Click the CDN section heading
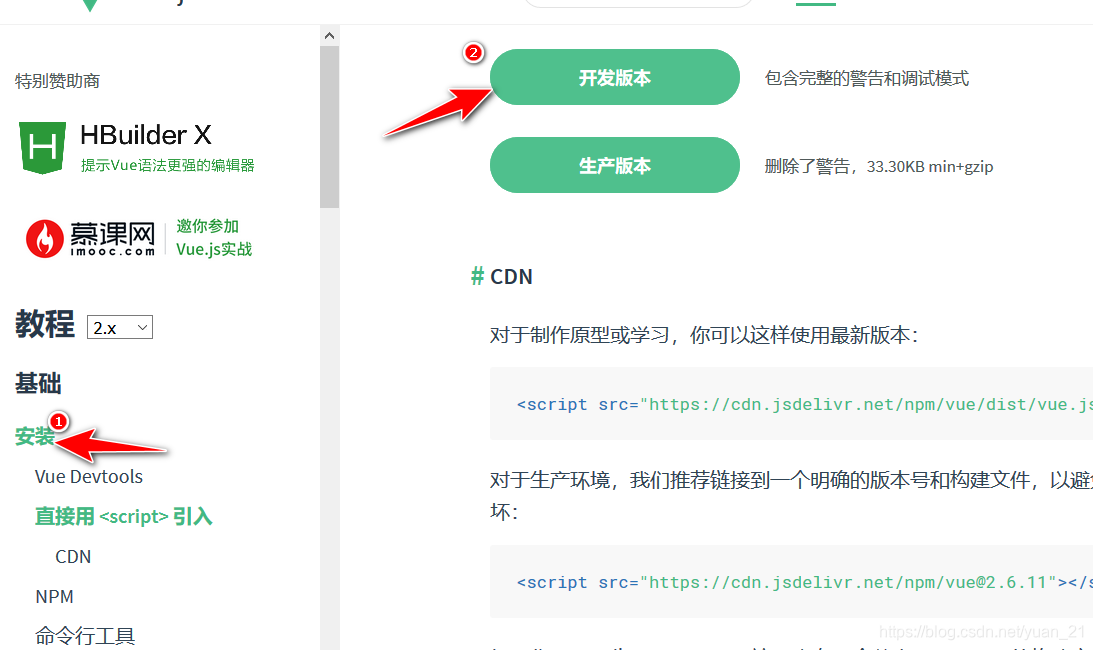Image resolution: width=1093 pixels, height=650 pixels. click(512, 277)
